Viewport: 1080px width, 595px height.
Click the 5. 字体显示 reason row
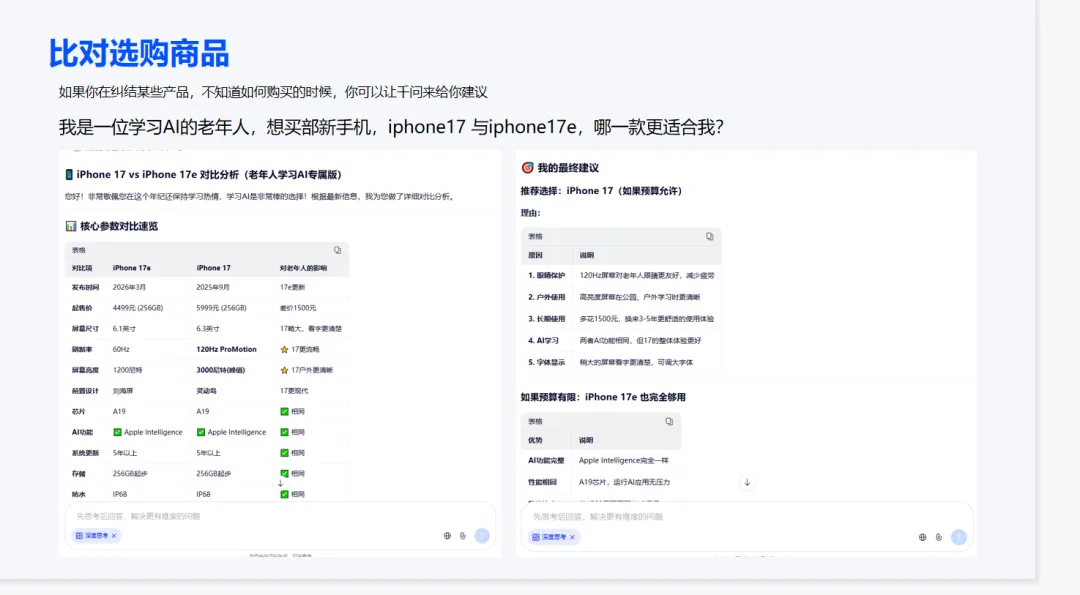click(621, 362)
